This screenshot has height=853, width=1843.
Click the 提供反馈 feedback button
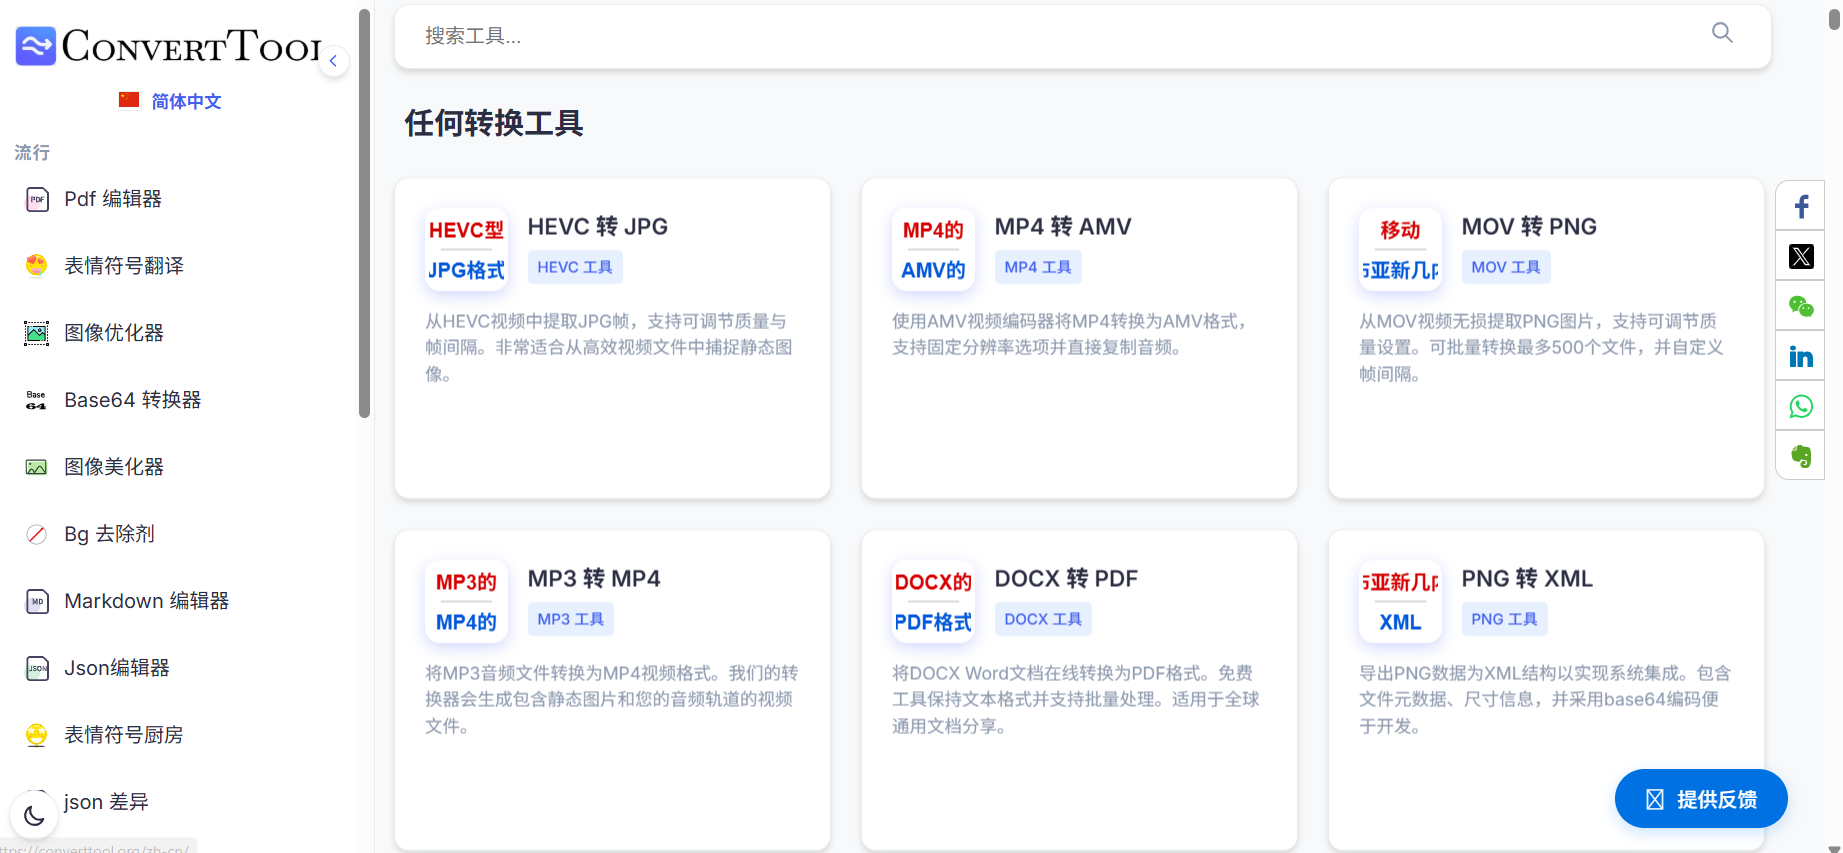tap(1701, 799)
